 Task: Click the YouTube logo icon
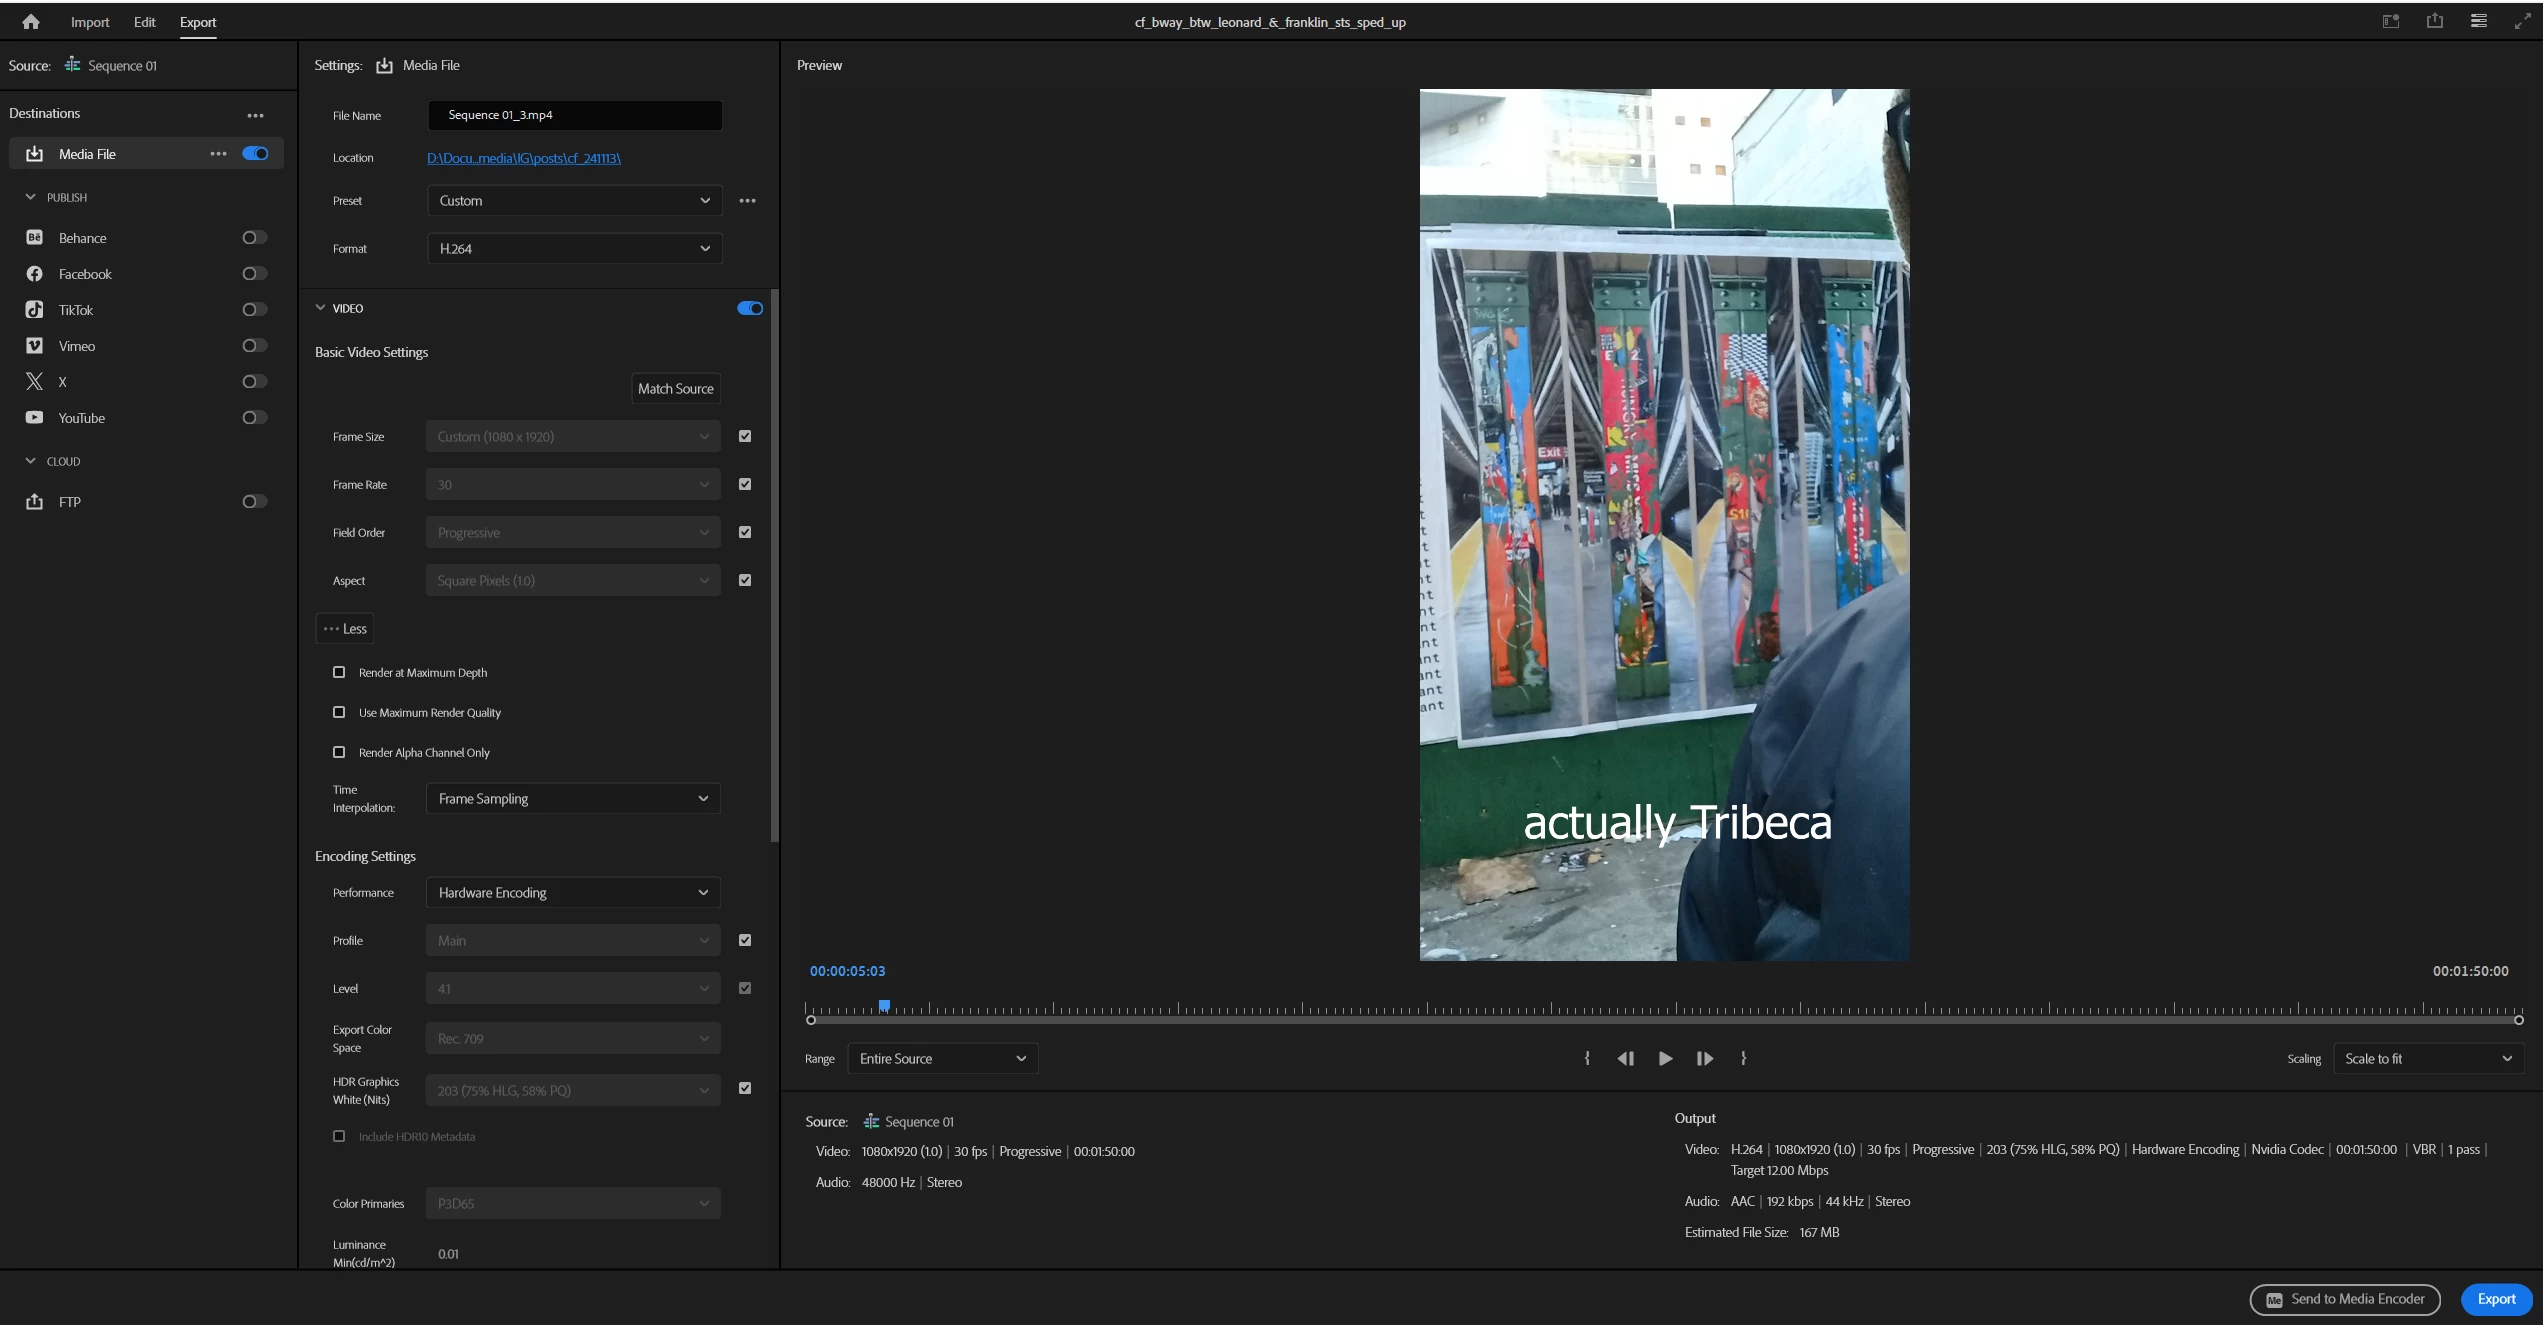coord(34,417)
